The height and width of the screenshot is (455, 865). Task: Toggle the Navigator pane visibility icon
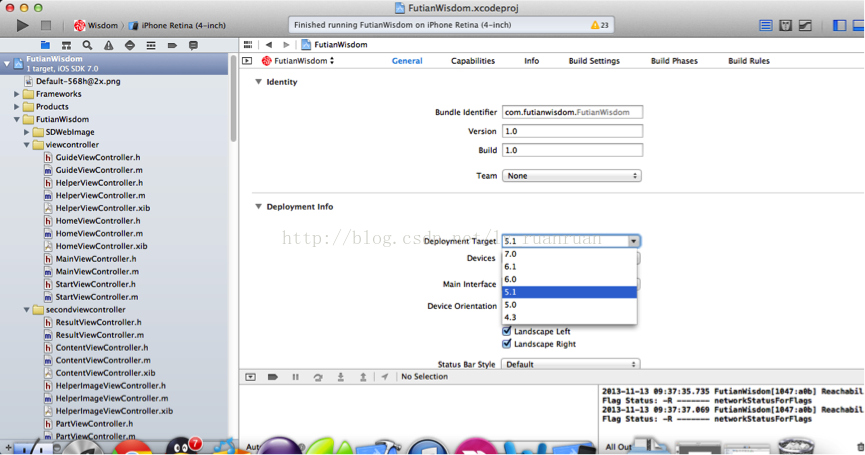(x=840, y=25)
